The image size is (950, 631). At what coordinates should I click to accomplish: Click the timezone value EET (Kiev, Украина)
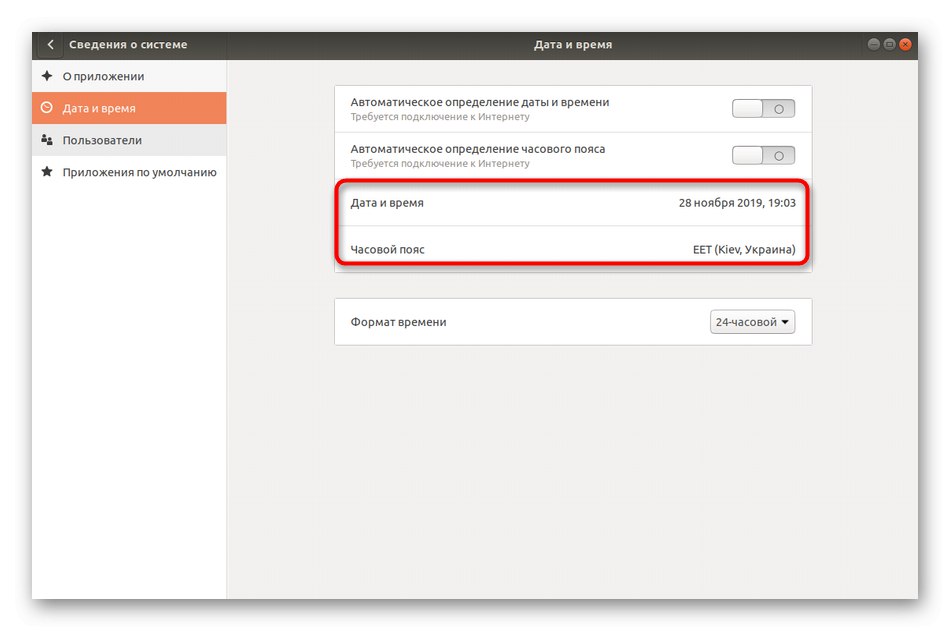(x=744, y=249)
